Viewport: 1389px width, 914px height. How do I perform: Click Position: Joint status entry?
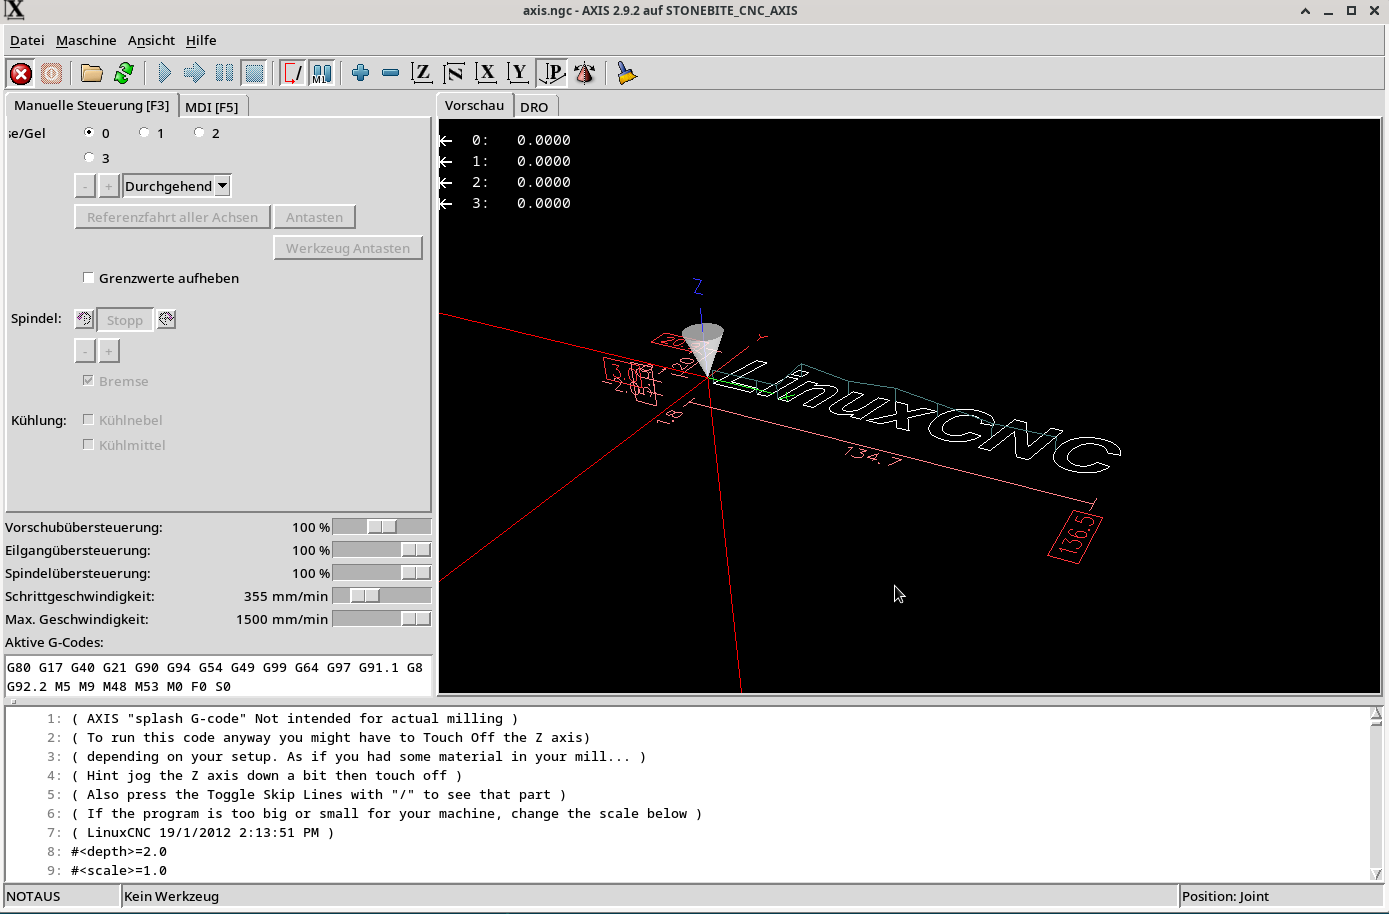tap(1280, 896)
